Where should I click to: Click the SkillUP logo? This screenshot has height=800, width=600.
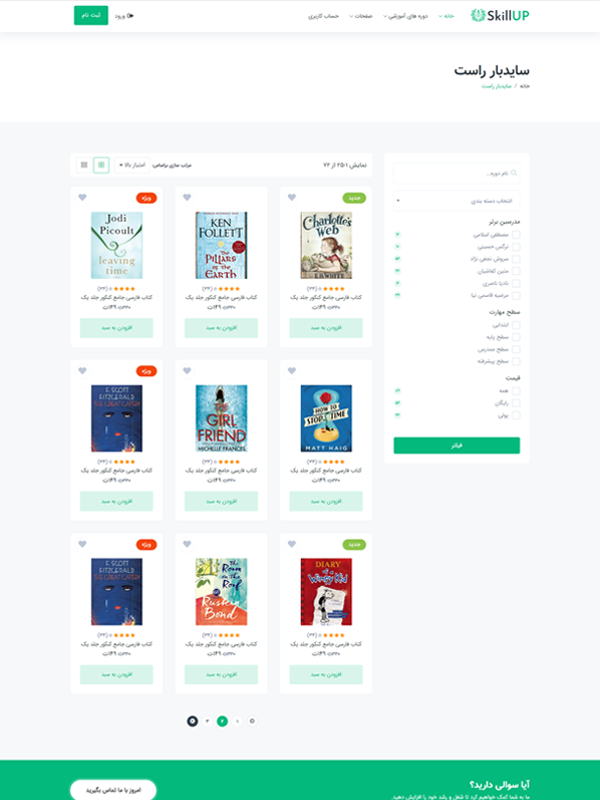pos(499,16)
